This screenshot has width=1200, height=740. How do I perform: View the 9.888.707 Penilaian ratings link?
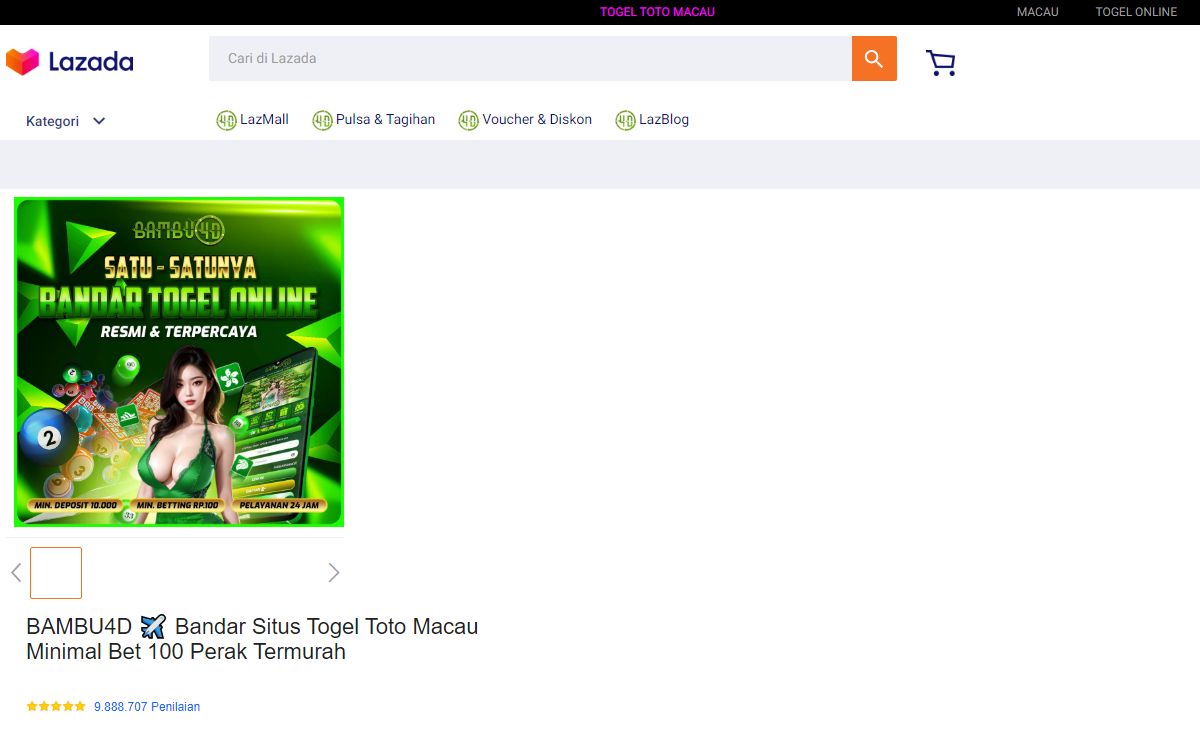point(147,707)
